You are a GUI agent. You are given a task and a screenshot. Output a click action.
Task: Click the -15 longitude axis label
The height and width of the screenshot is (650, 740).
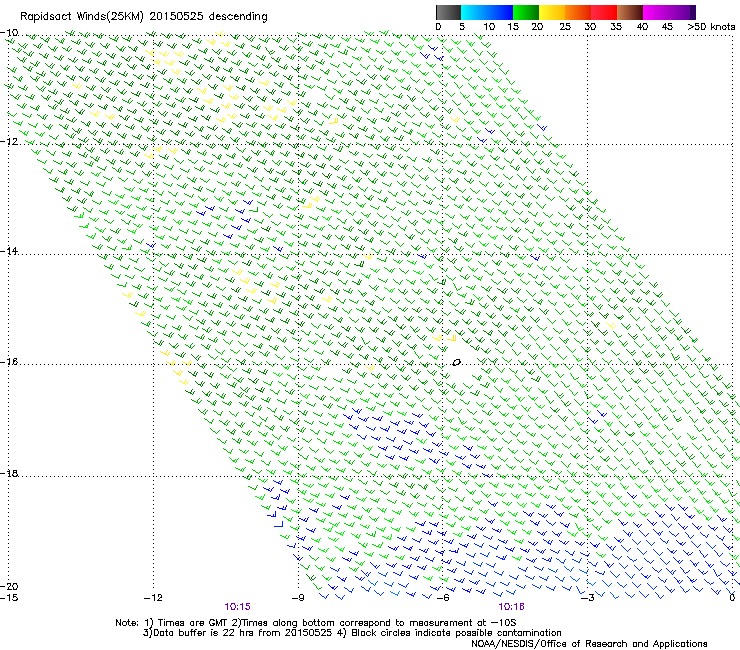[x=9, y=598]
